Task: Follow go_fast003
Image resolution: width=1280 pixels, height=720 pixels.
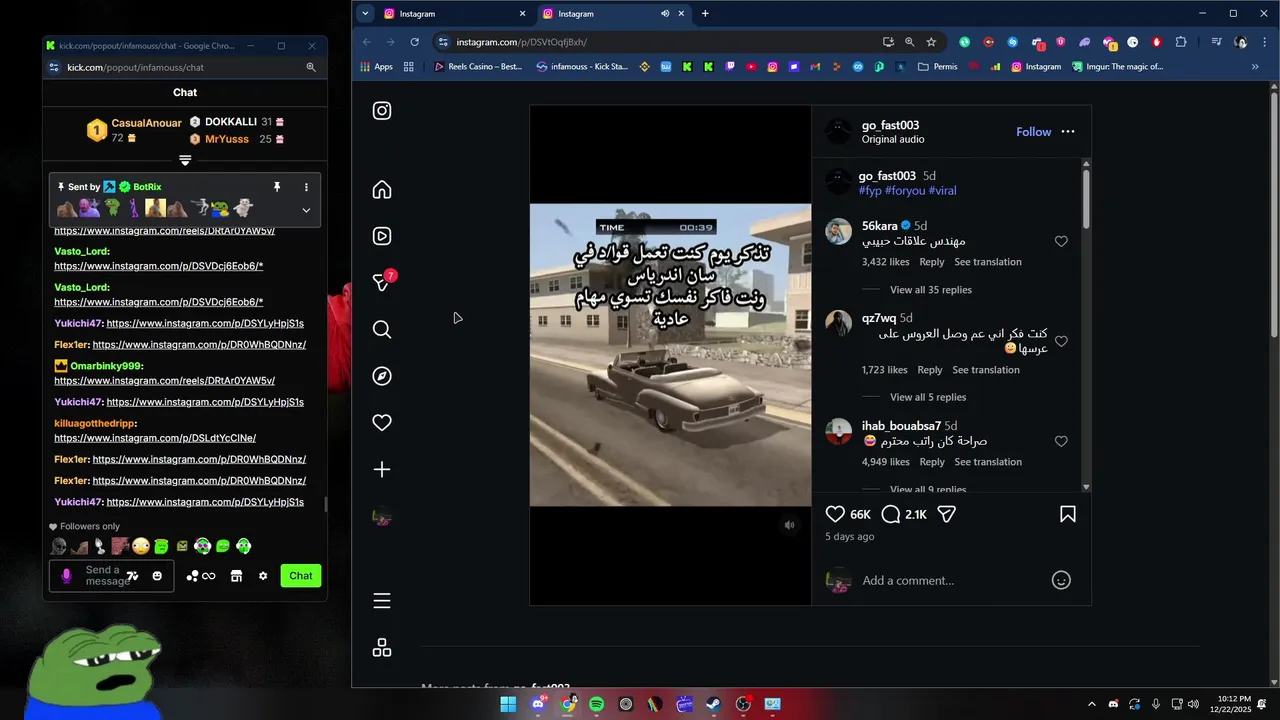Action: click(1033, 132)
